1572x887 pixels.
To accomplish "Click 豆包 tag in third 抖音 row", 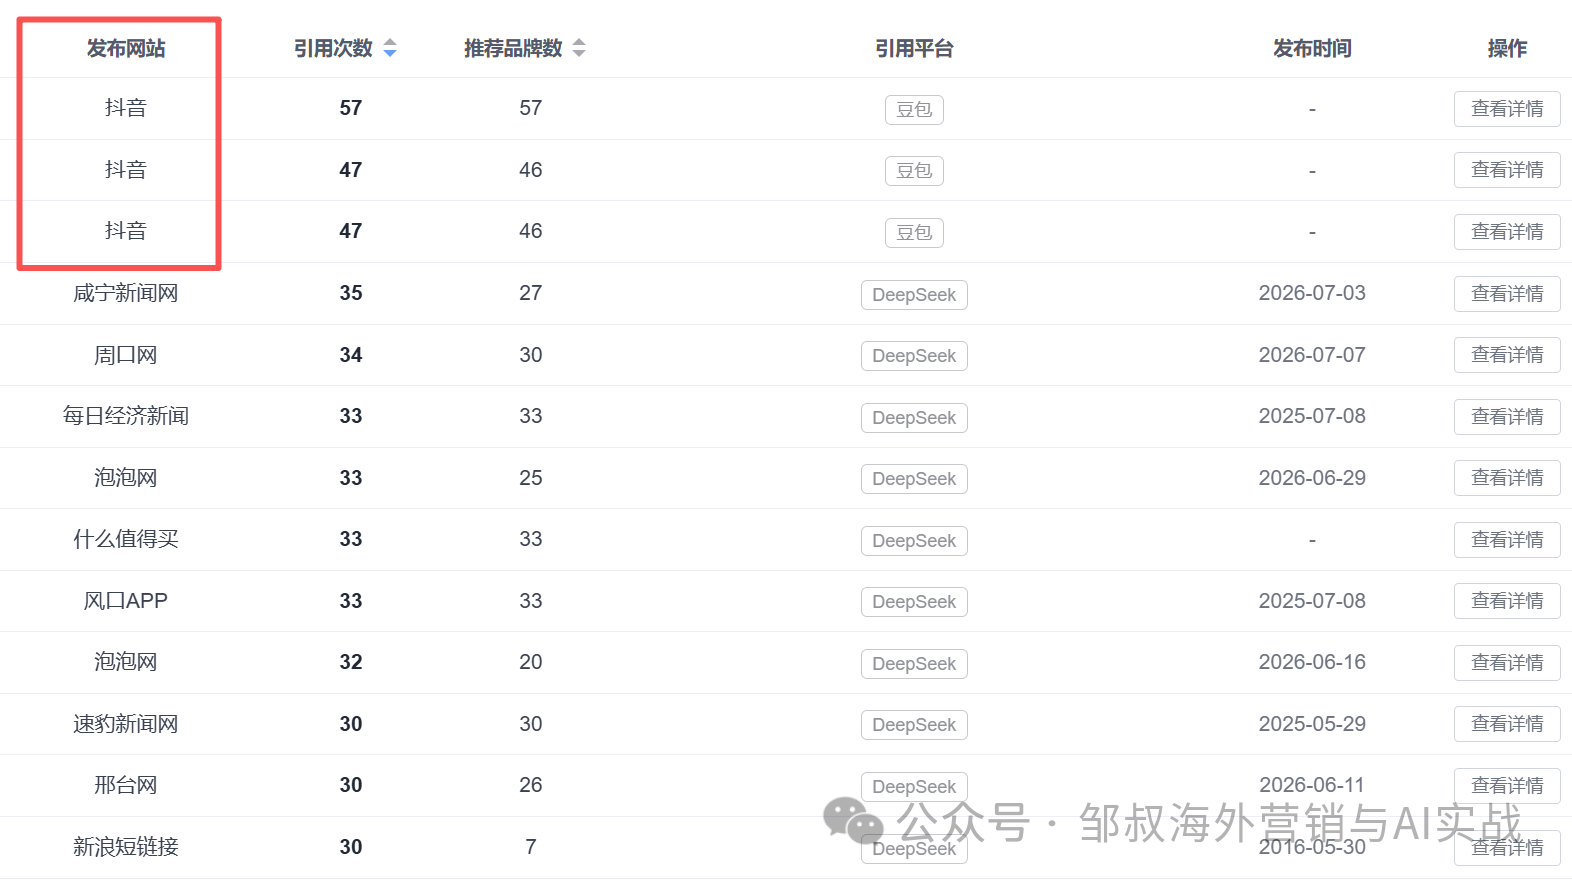I will pyautogui.click(x=914, y=233).
